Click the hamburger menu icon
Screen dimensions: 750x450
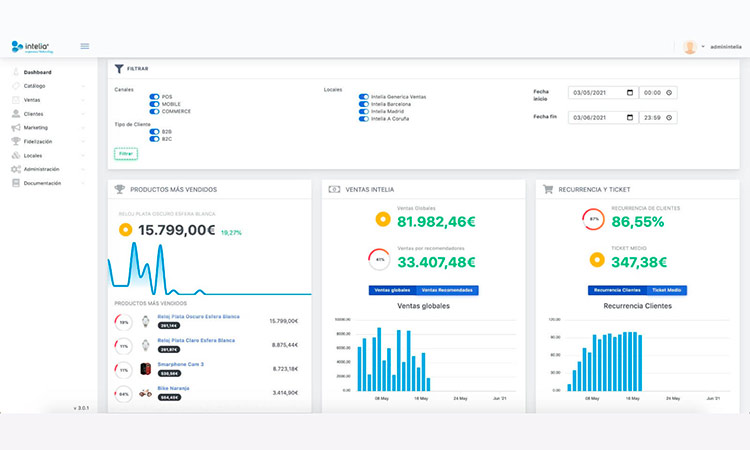click(85, 46)
